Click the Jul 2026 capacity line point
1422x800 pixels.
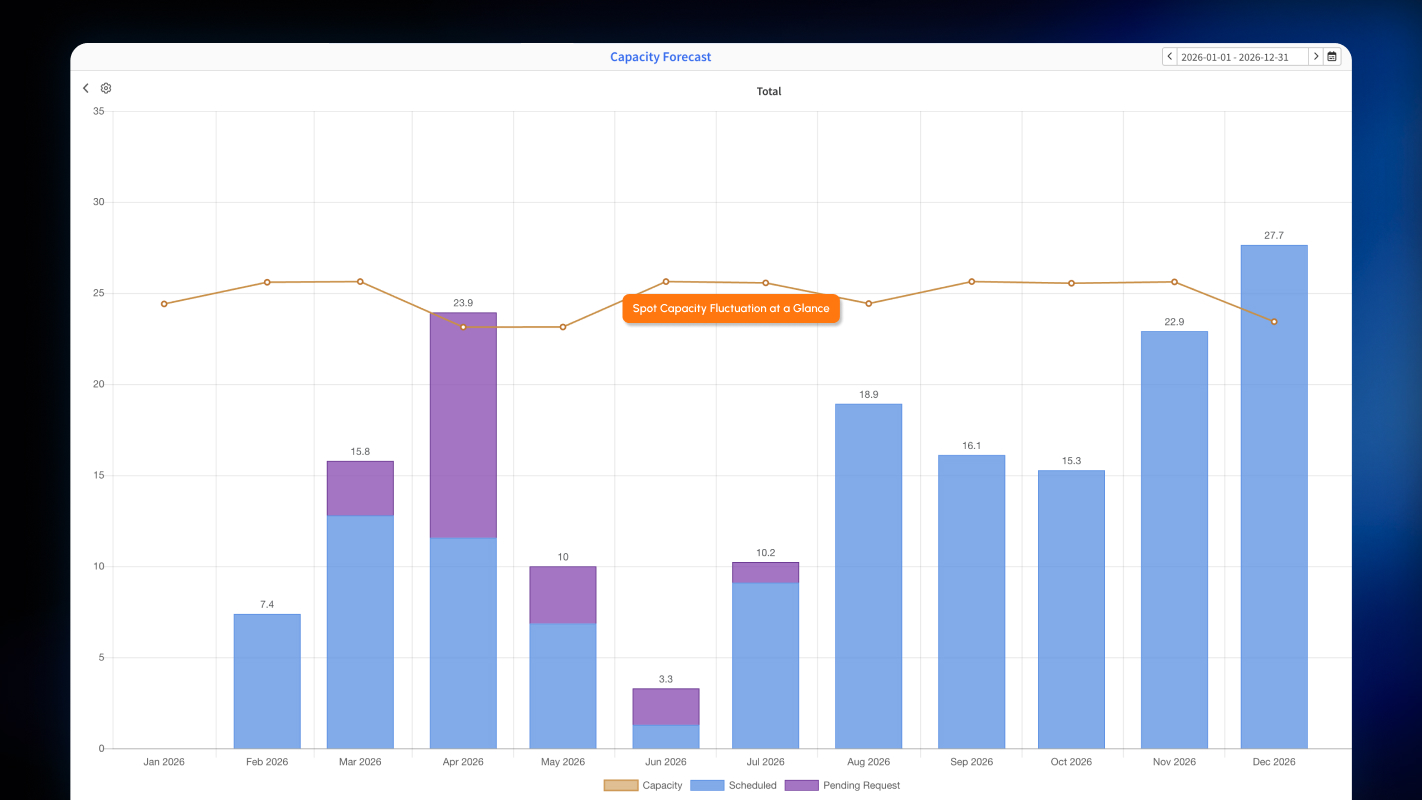766,283
